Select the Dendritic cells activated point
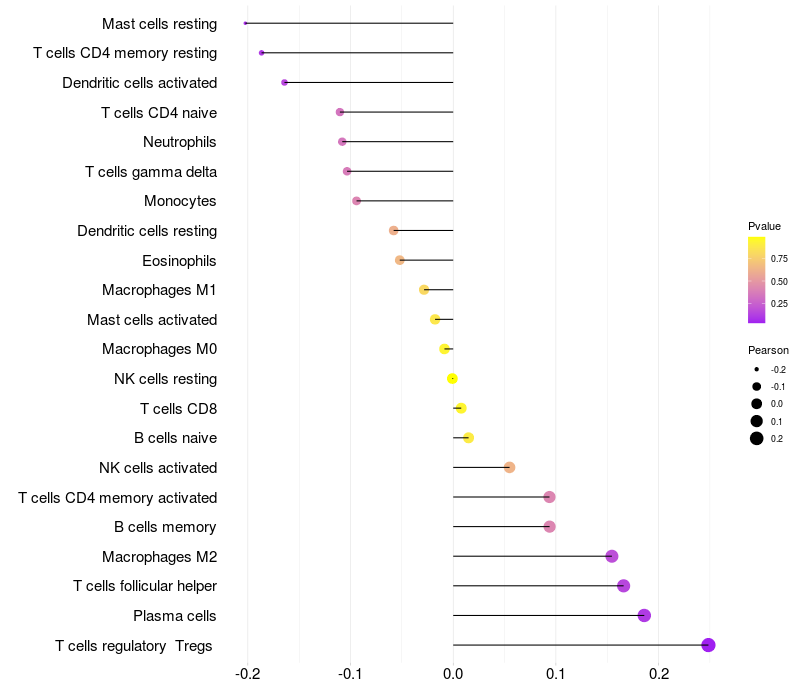Screen dimensions: 800x700 pos(284,83)
